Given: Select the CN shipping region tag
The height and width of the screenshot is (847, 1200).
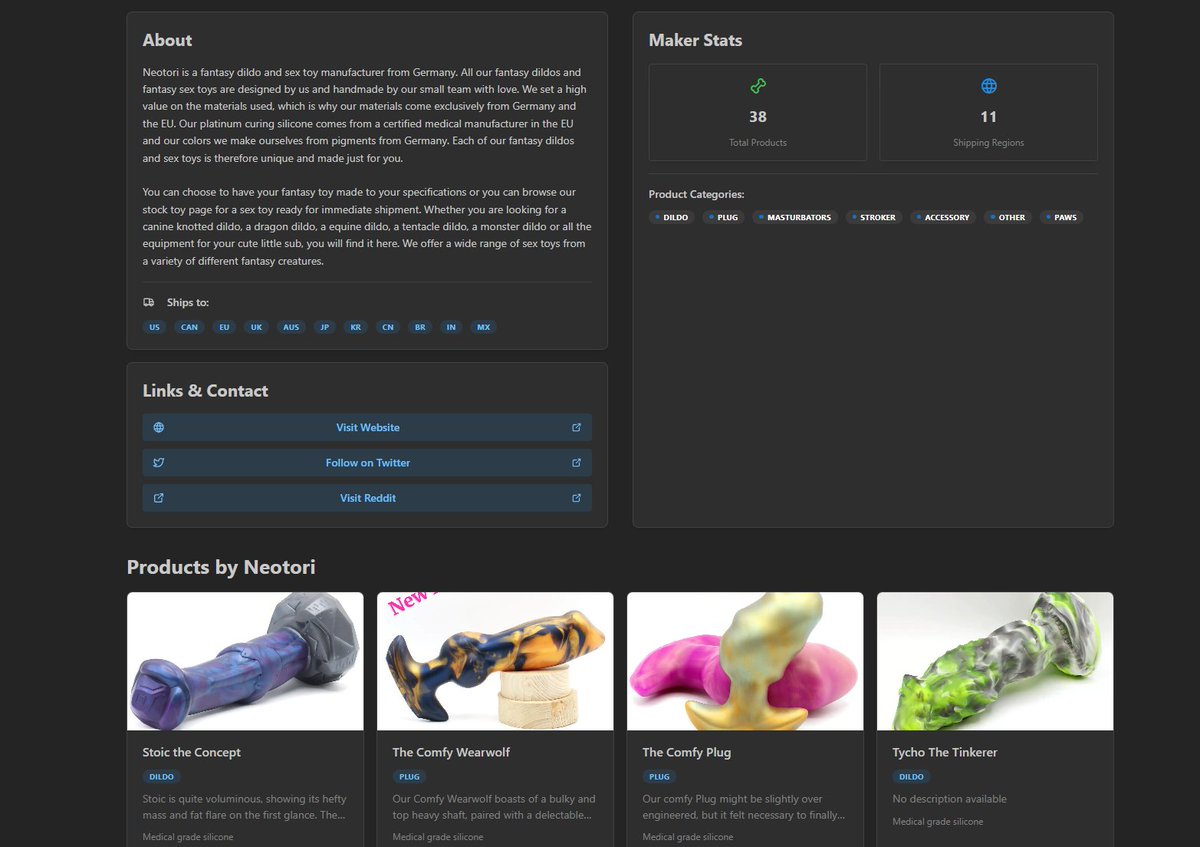Looking at the screenshot, I should (x=387, y=327).
